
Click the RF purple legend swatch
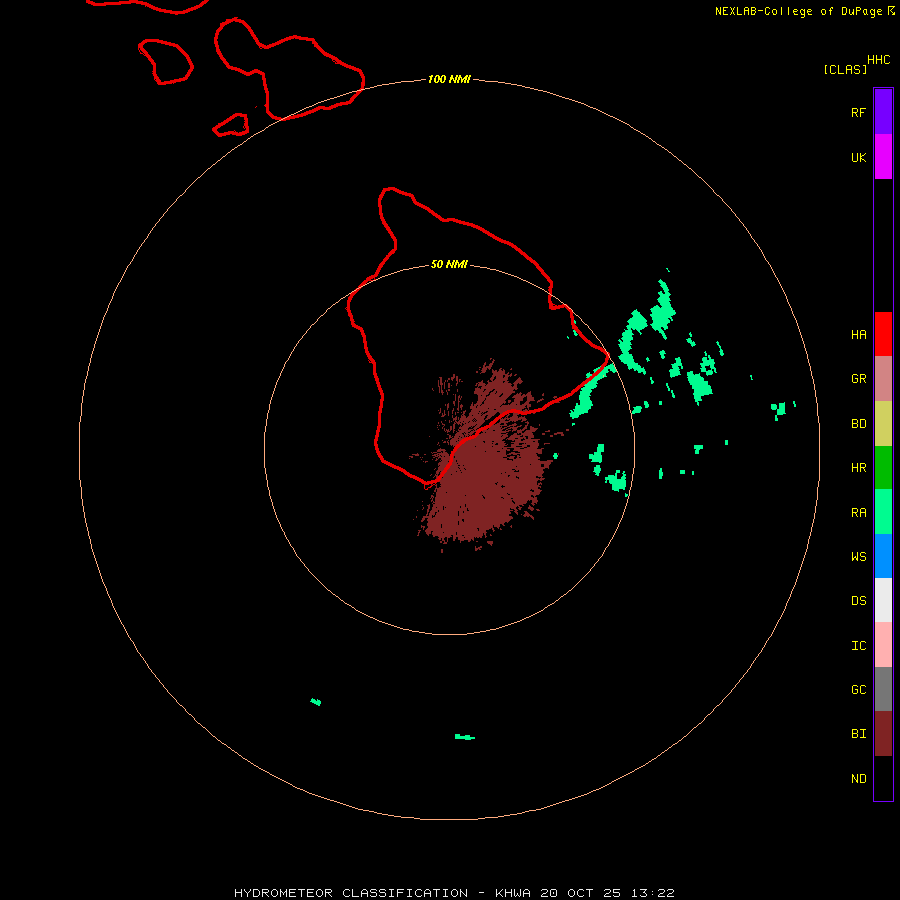[883, 112]
